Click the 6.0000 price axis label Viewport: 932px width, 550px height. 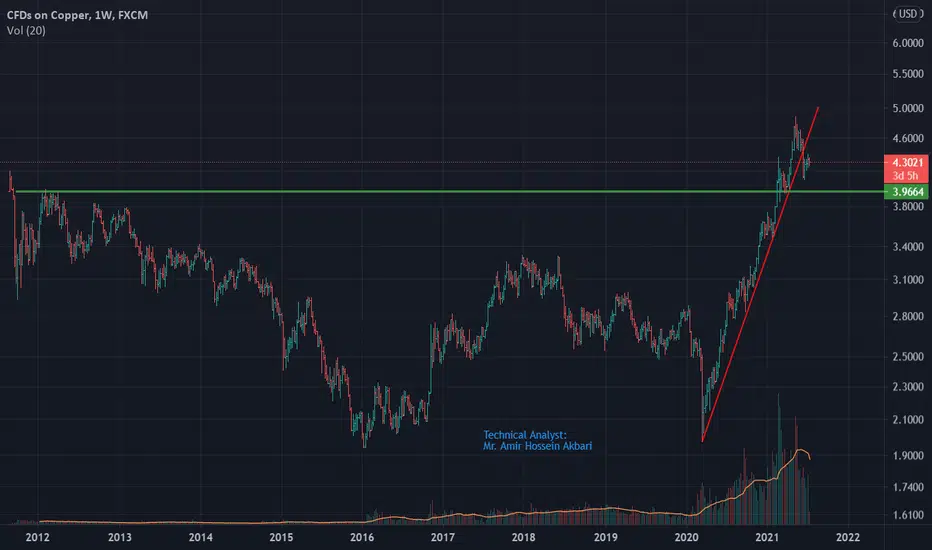[x=908, y=43]
